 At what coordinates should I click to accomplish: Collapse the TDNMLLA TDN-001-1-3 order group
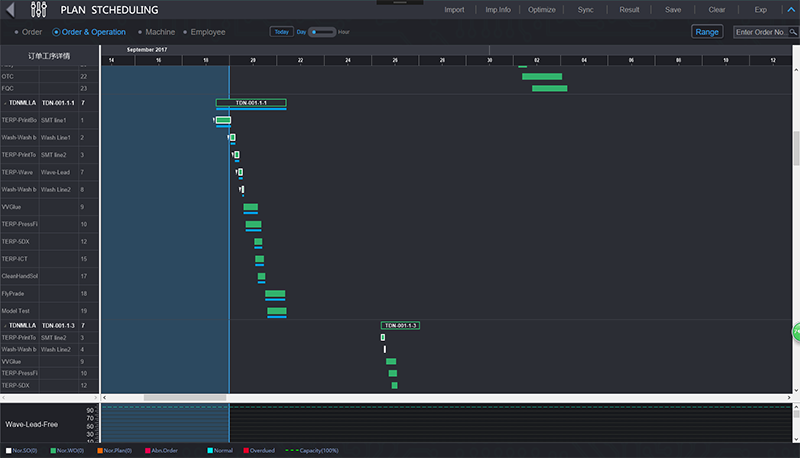coord(5,326)
